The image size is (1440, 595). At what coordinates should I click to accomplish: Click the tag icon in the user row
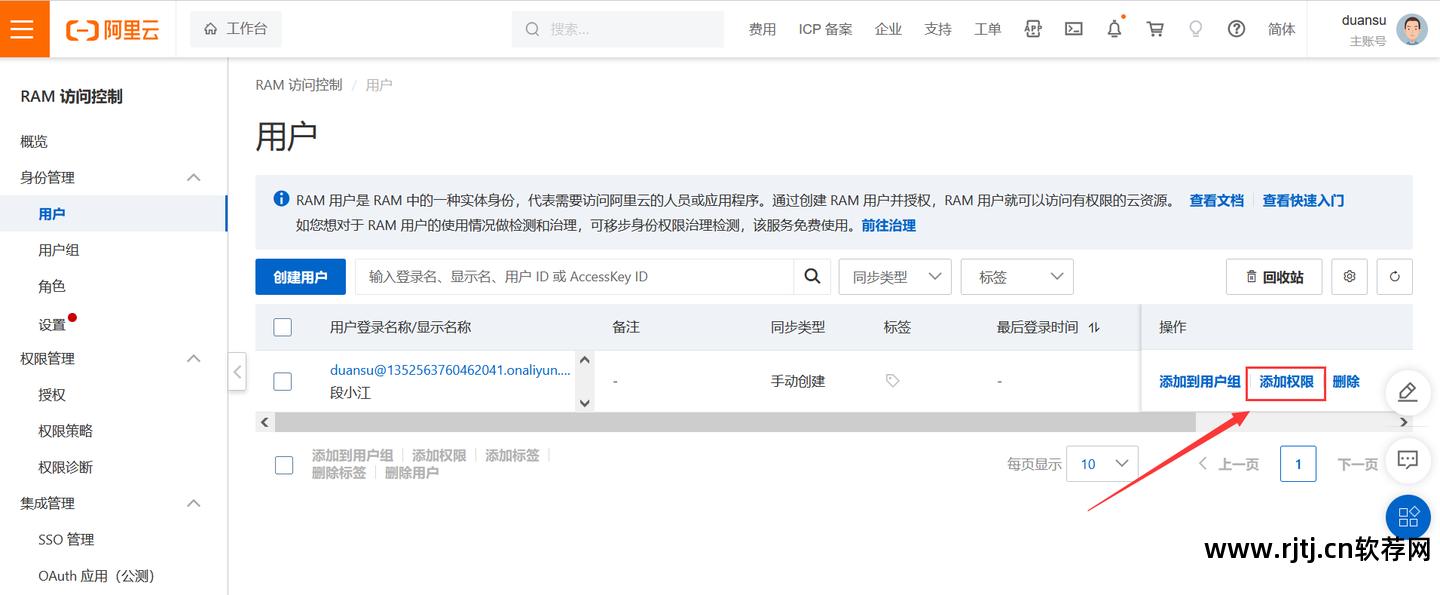tap(893, 381)
